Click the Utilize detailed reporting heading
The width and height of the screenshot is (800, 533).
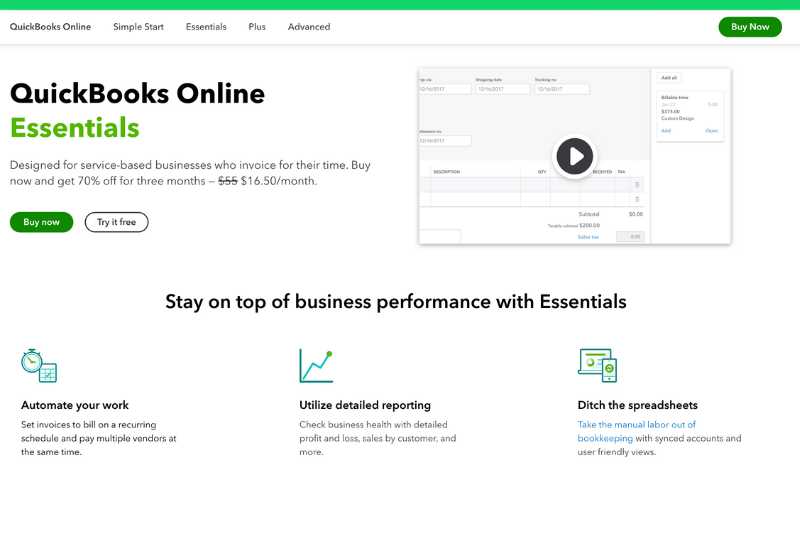click(x=365, y=405)
